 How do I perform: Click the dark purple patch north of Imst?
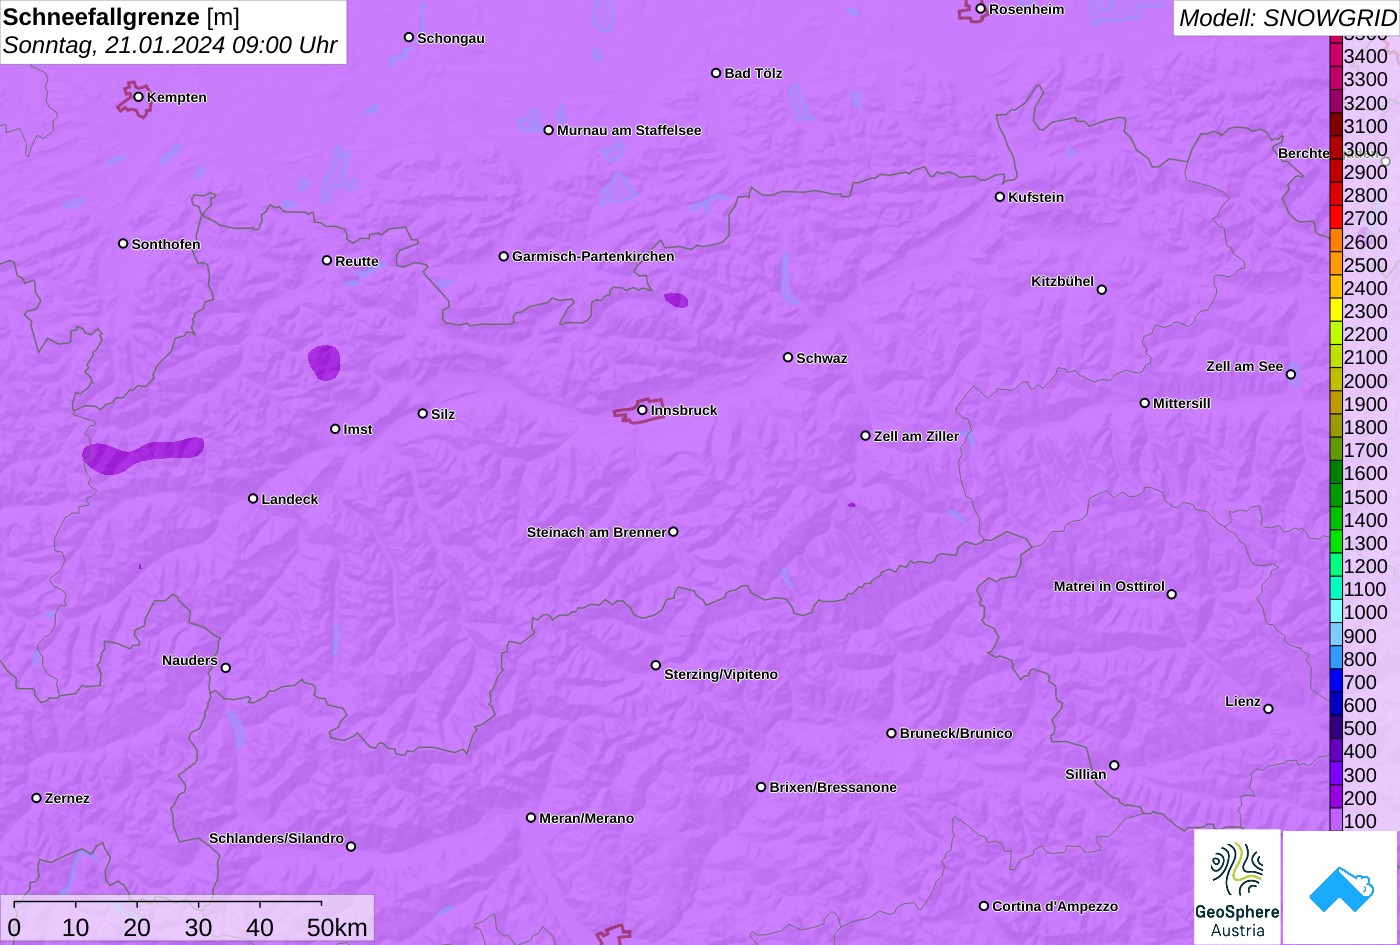324,362
